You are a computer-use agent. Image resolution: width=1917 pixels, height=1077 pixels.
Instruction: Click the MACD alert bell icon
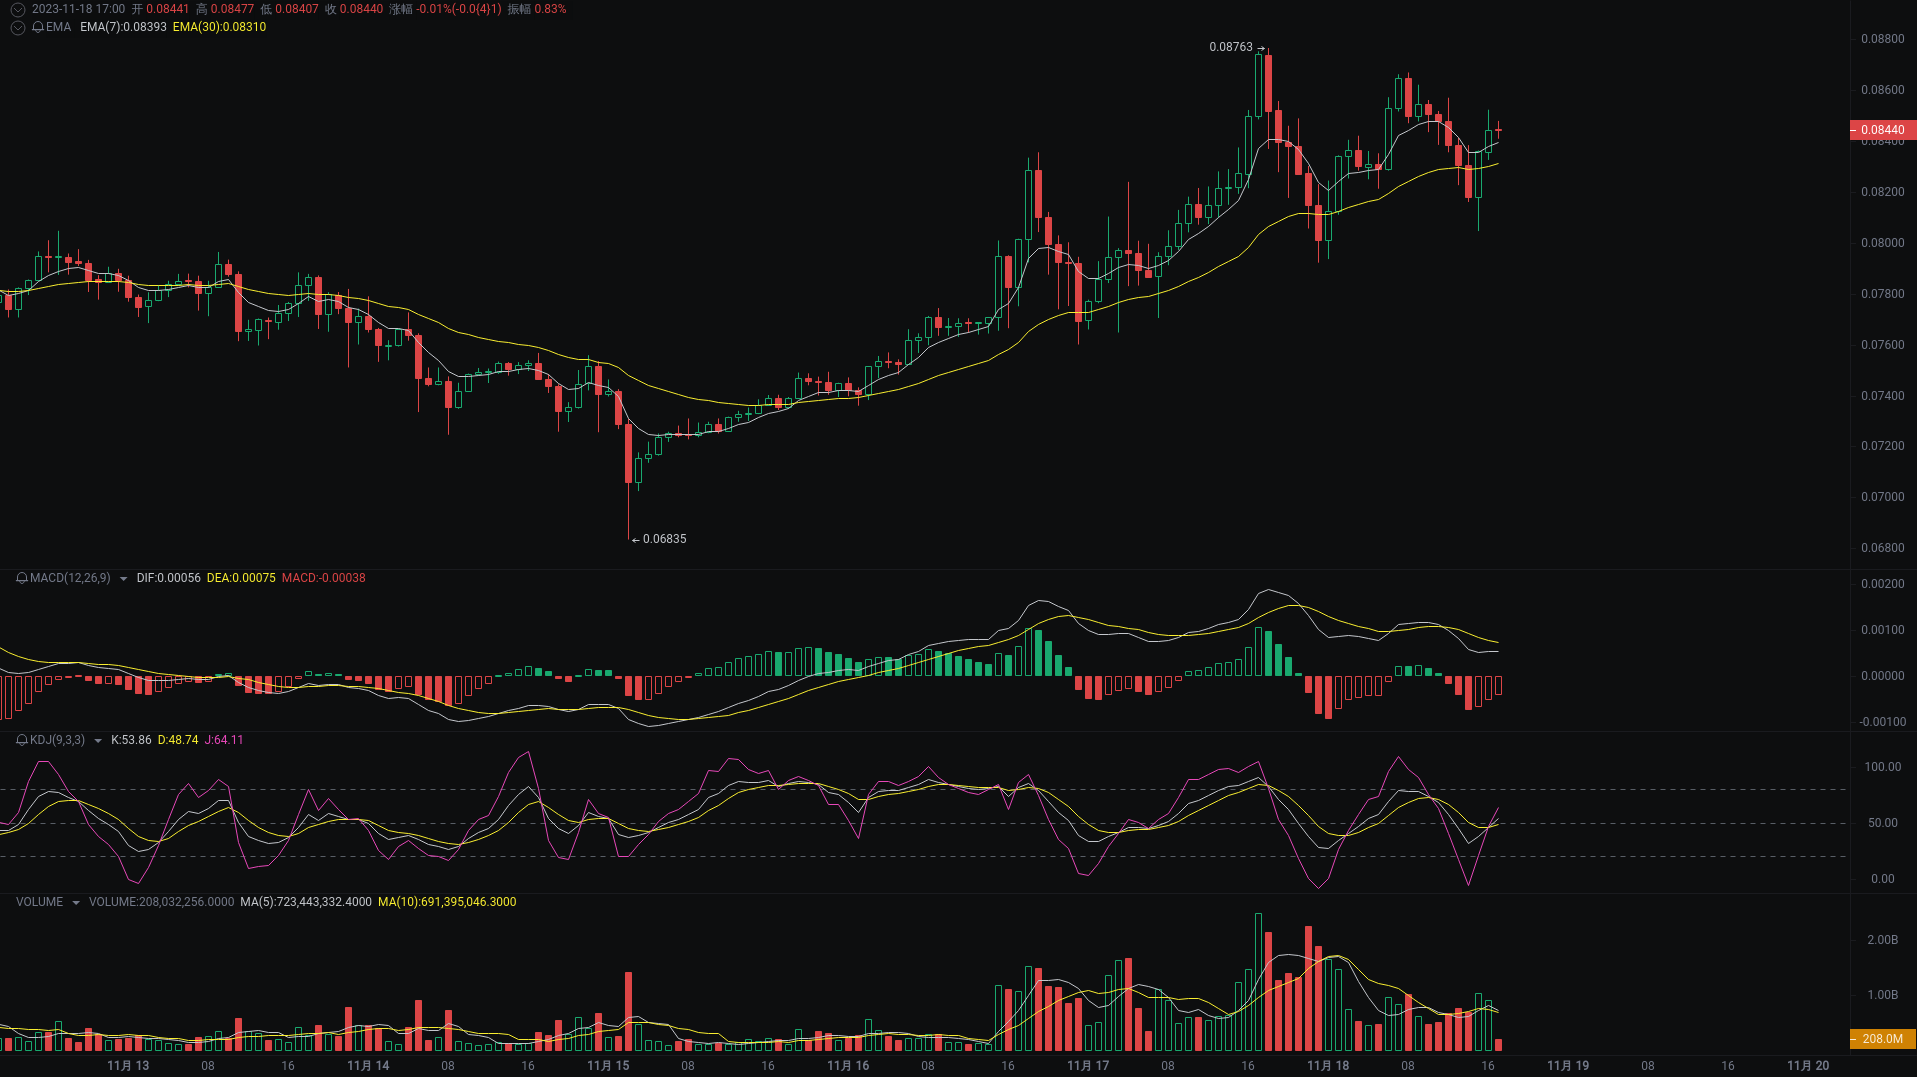22,578
